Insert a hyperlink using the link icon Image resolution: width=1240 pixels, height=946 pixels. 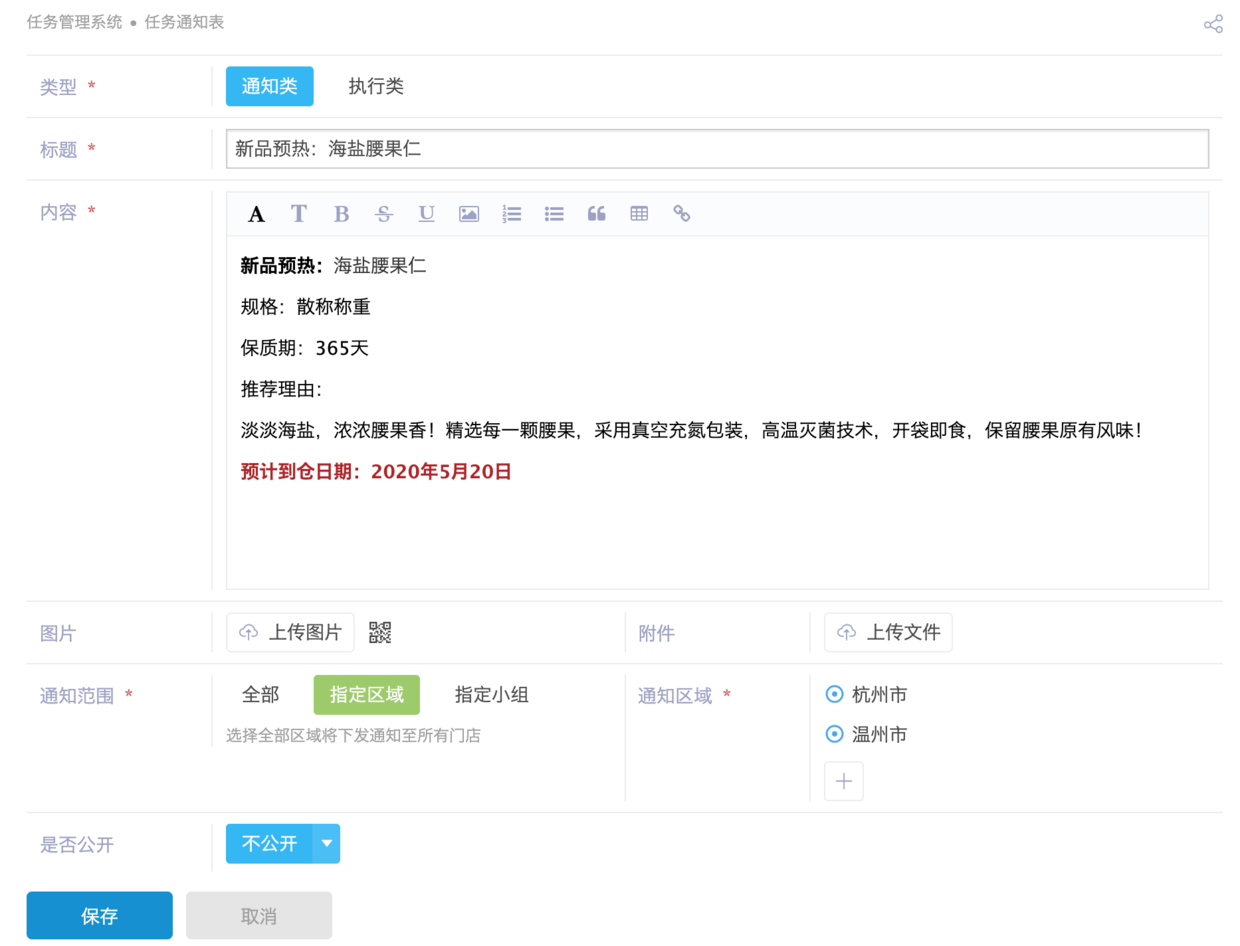(682, 213)
